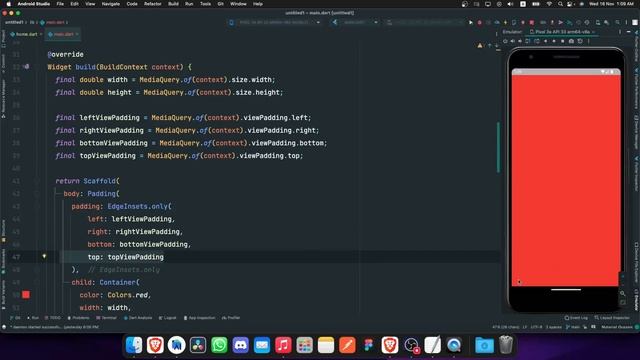Open Discord from the Dock
Viewport: 640px width, 360px height.
tap(240, 345)
